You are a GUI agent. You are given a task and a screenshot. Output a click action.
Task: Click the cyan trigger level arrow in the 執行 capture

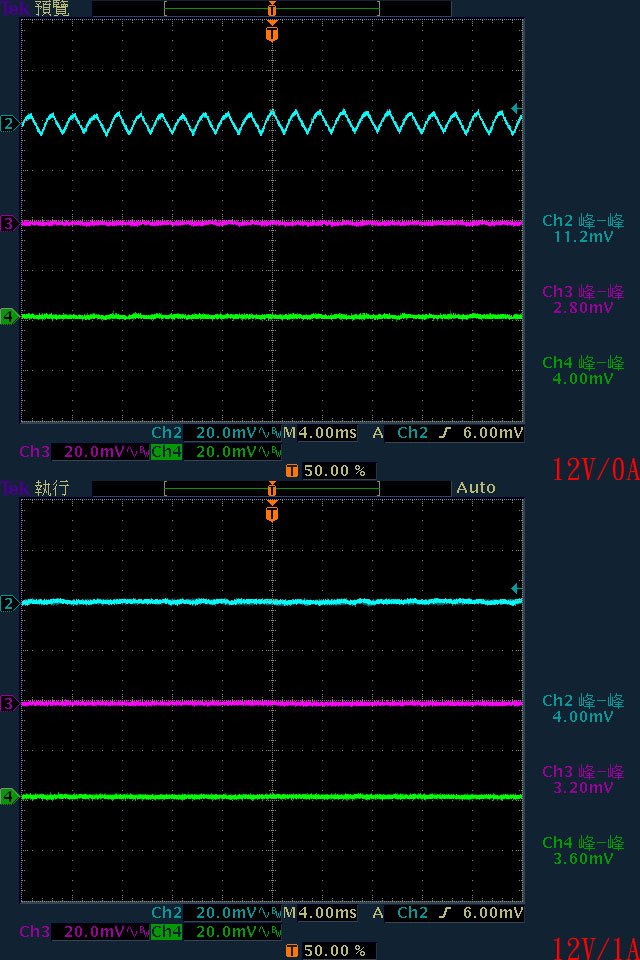(516, 589)
